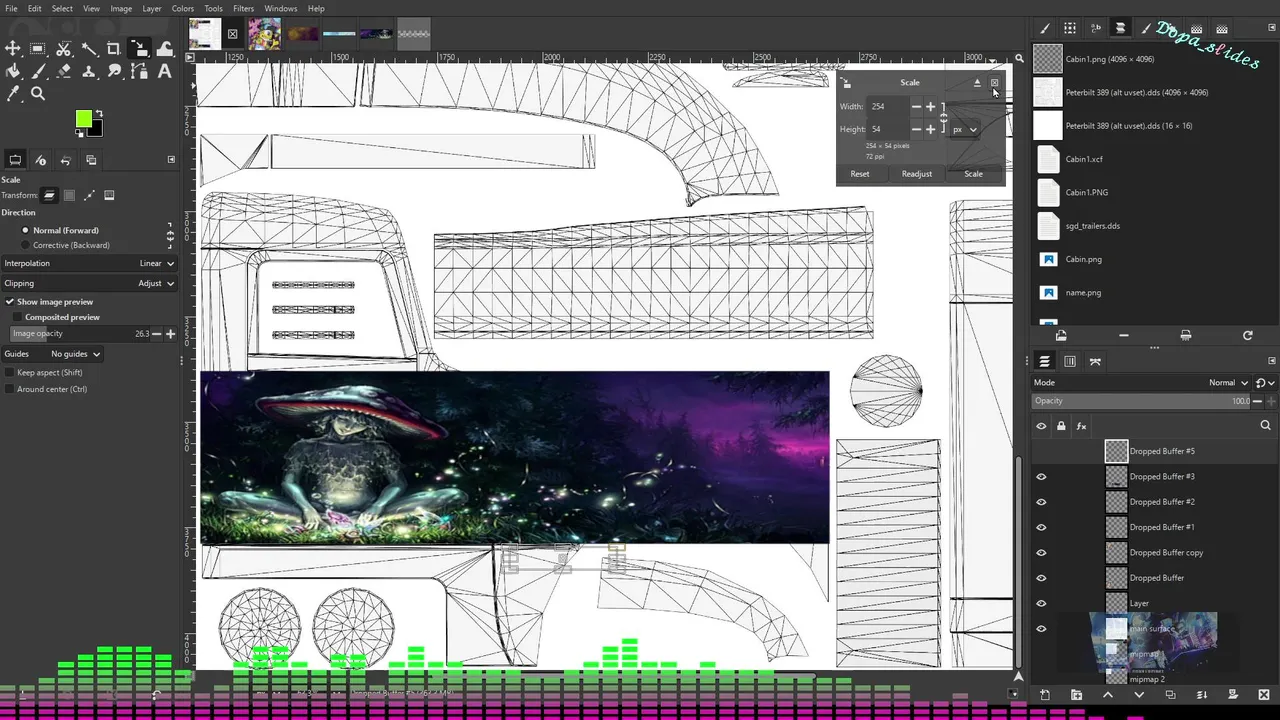Set transform target to path
The image size is (1280, 720).
coord(89,195)
